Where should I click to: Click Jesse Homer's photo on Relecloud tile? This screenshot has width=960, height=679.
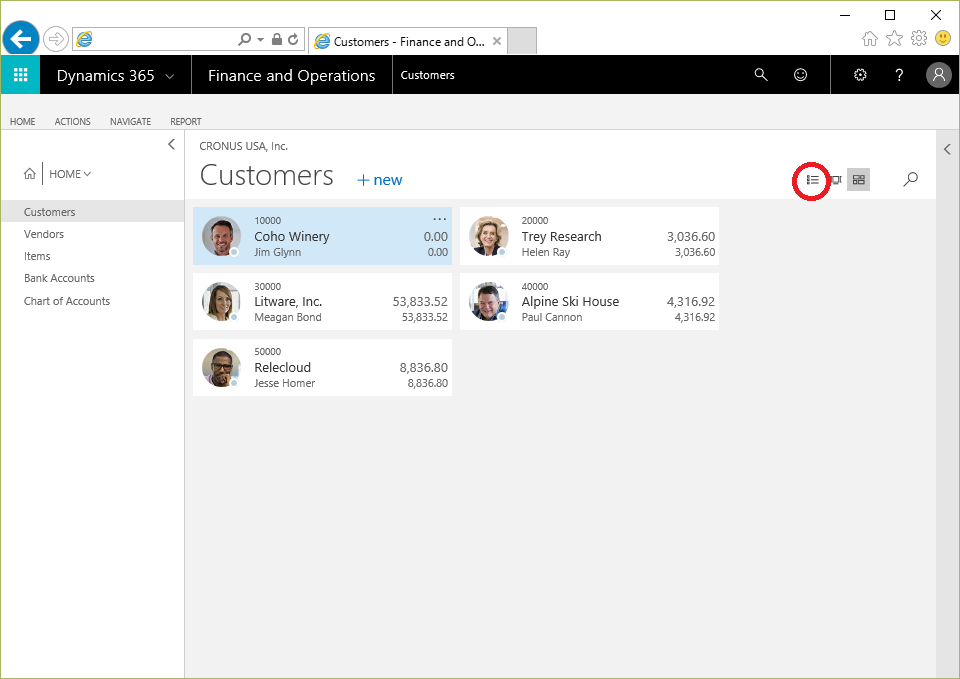point(221,367)
